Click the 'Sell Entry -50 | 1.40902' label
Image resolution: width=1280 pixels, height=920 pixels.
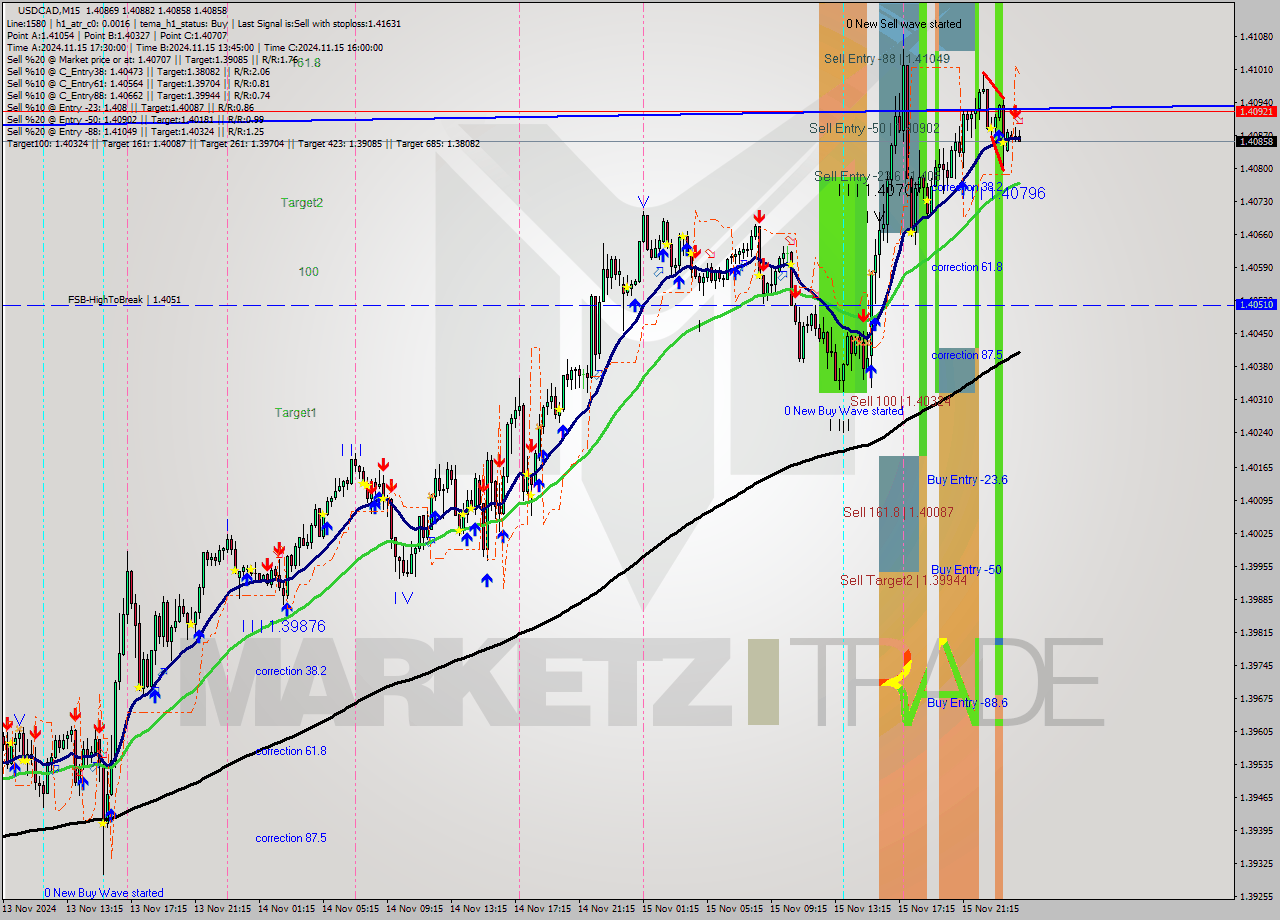click(x=874, y=129)
